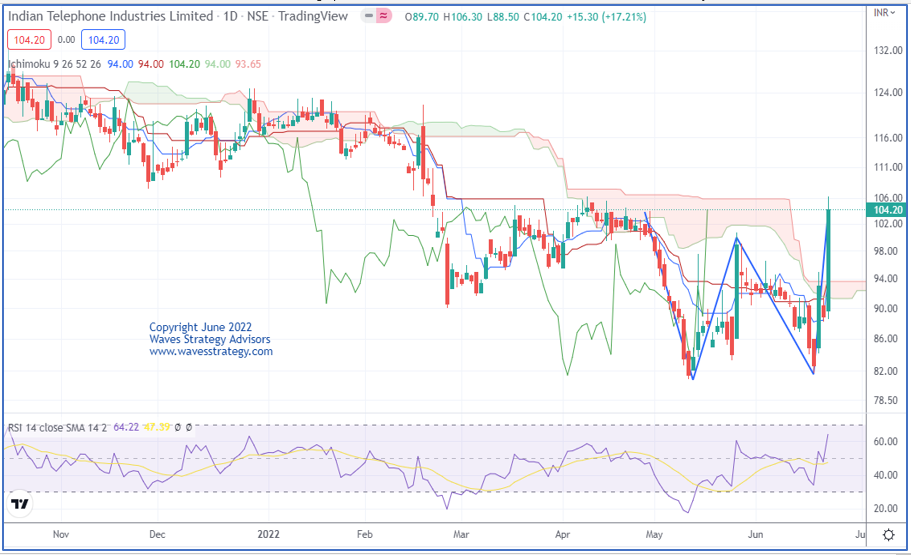Click the RSI 14 close SMA 14 2 label
The height and width of the screenshot is (555, 911).
click(x=58, y=428)
